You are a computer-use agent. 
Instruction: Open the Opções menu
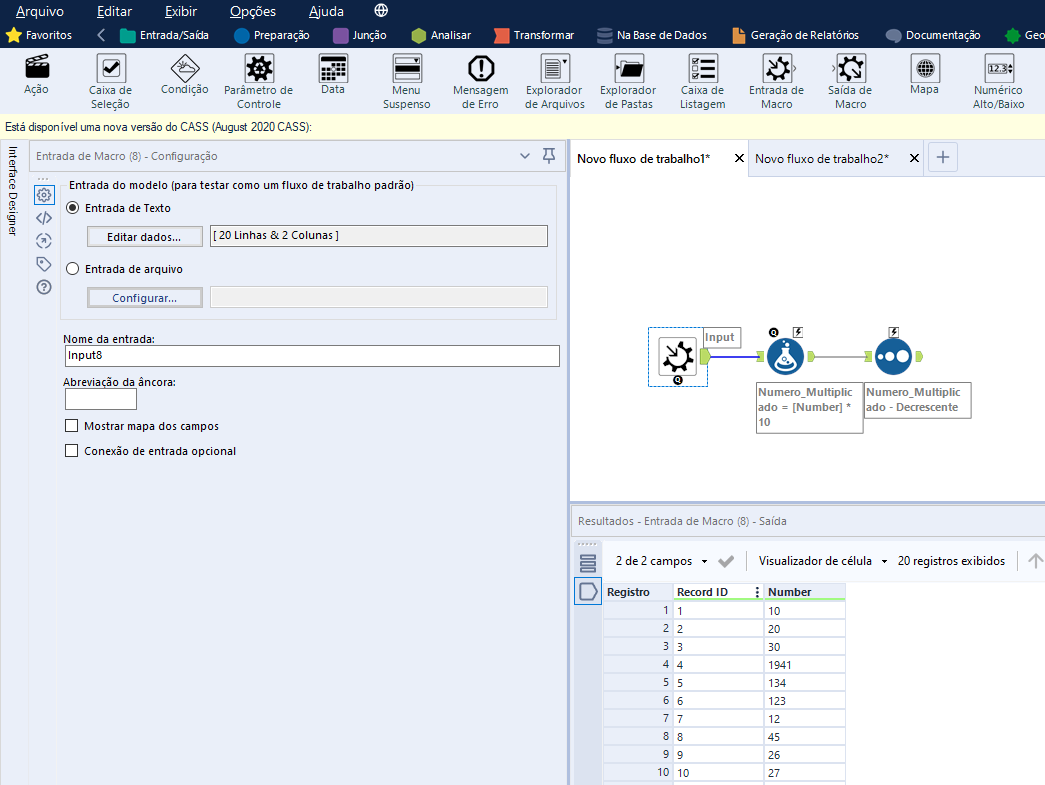click(252, 12)
